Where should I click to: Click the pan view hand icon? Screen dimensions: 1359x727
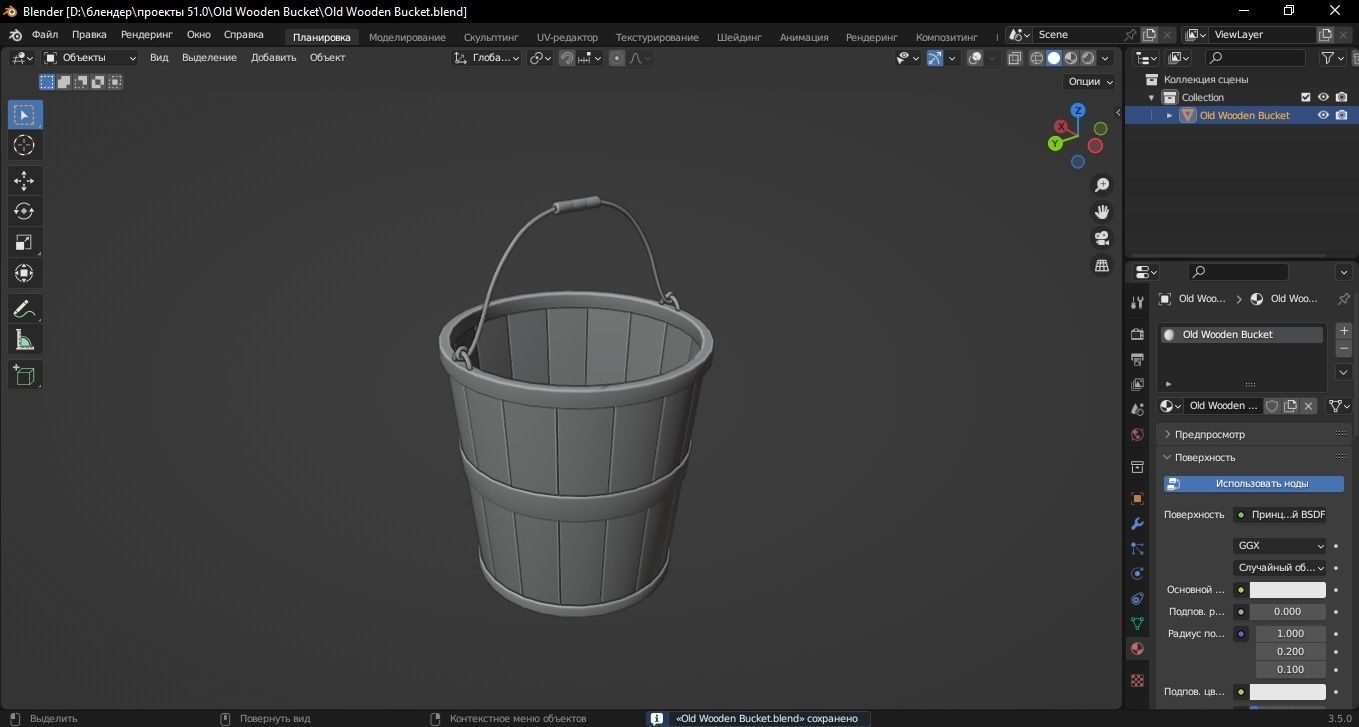click(1102, 212)
